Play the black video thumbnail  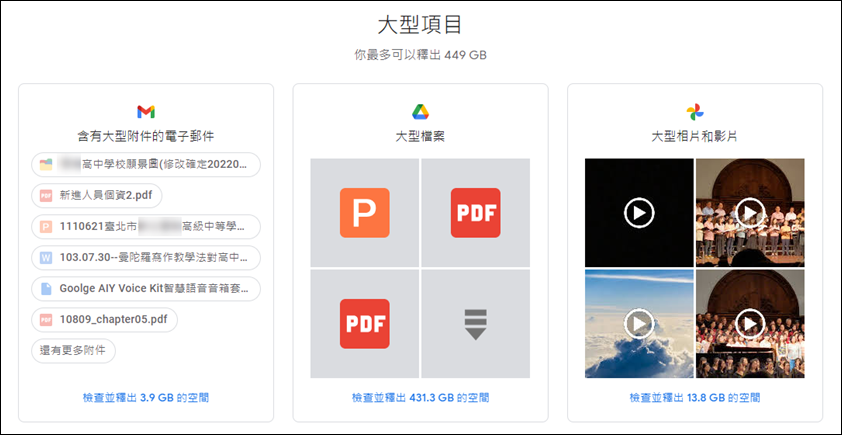click(x=639, y=213)
